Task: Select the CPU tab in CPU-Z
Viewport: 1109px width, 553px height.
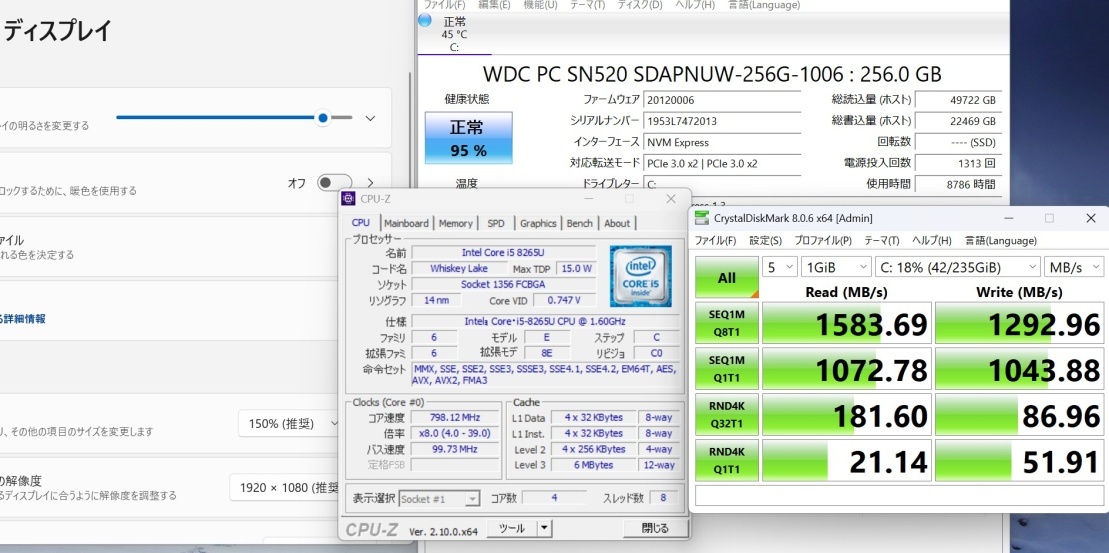Action: (361, 222)
